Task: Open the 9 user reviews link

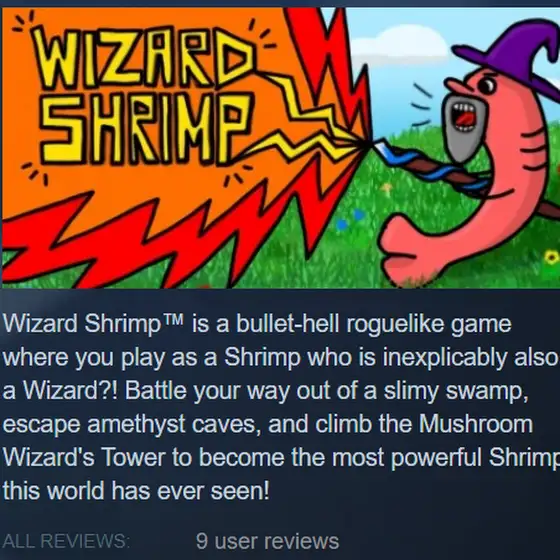Action: (267, 541)
